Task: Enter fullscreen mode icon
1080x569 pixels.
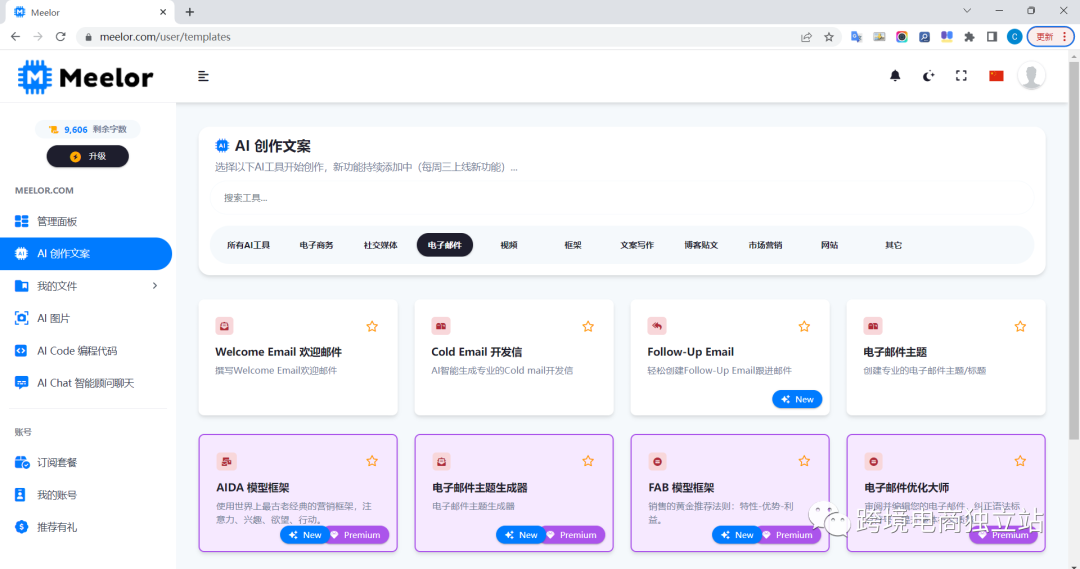Action: point(961,76)
